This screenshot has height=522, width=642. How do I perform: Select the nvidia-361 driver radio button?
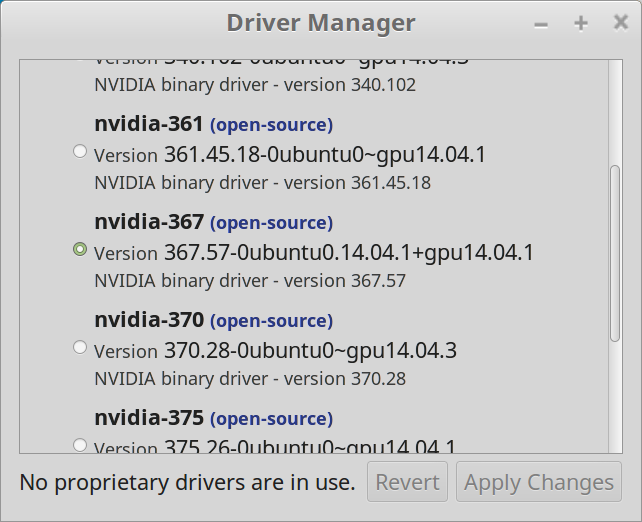[x=80, y=152]
